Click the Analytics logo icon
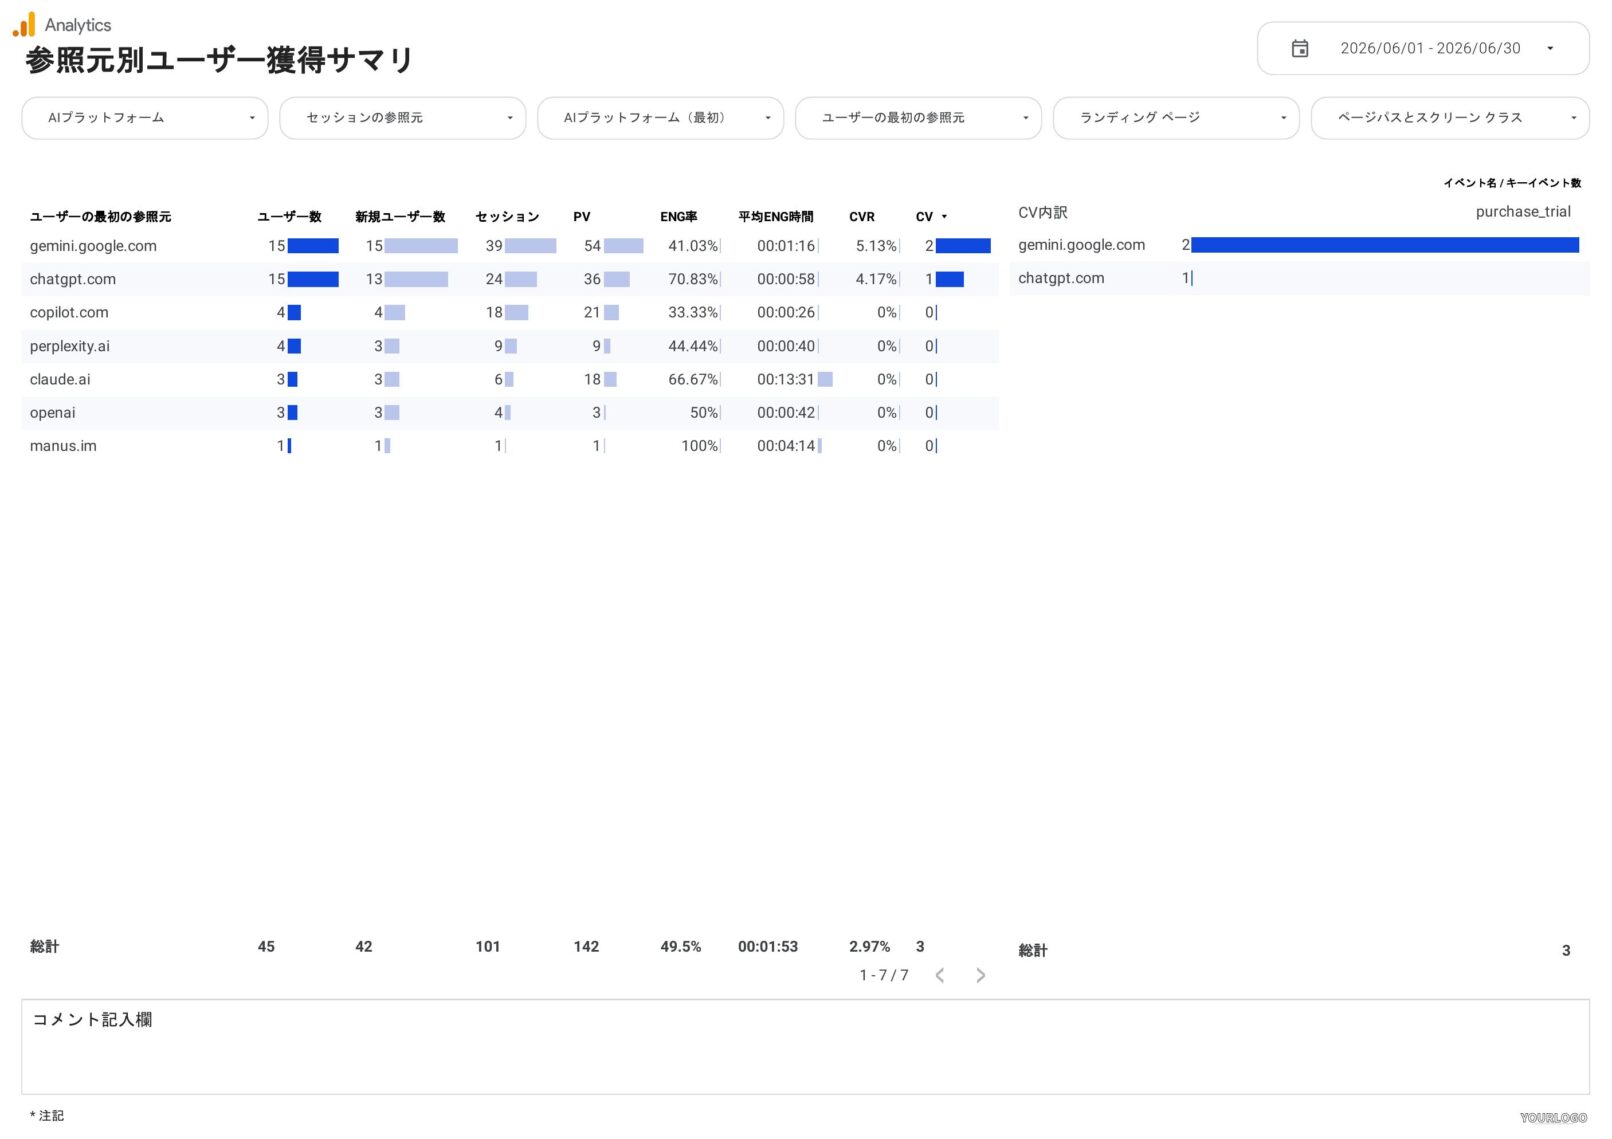1612x1139 pixels. 24,24
